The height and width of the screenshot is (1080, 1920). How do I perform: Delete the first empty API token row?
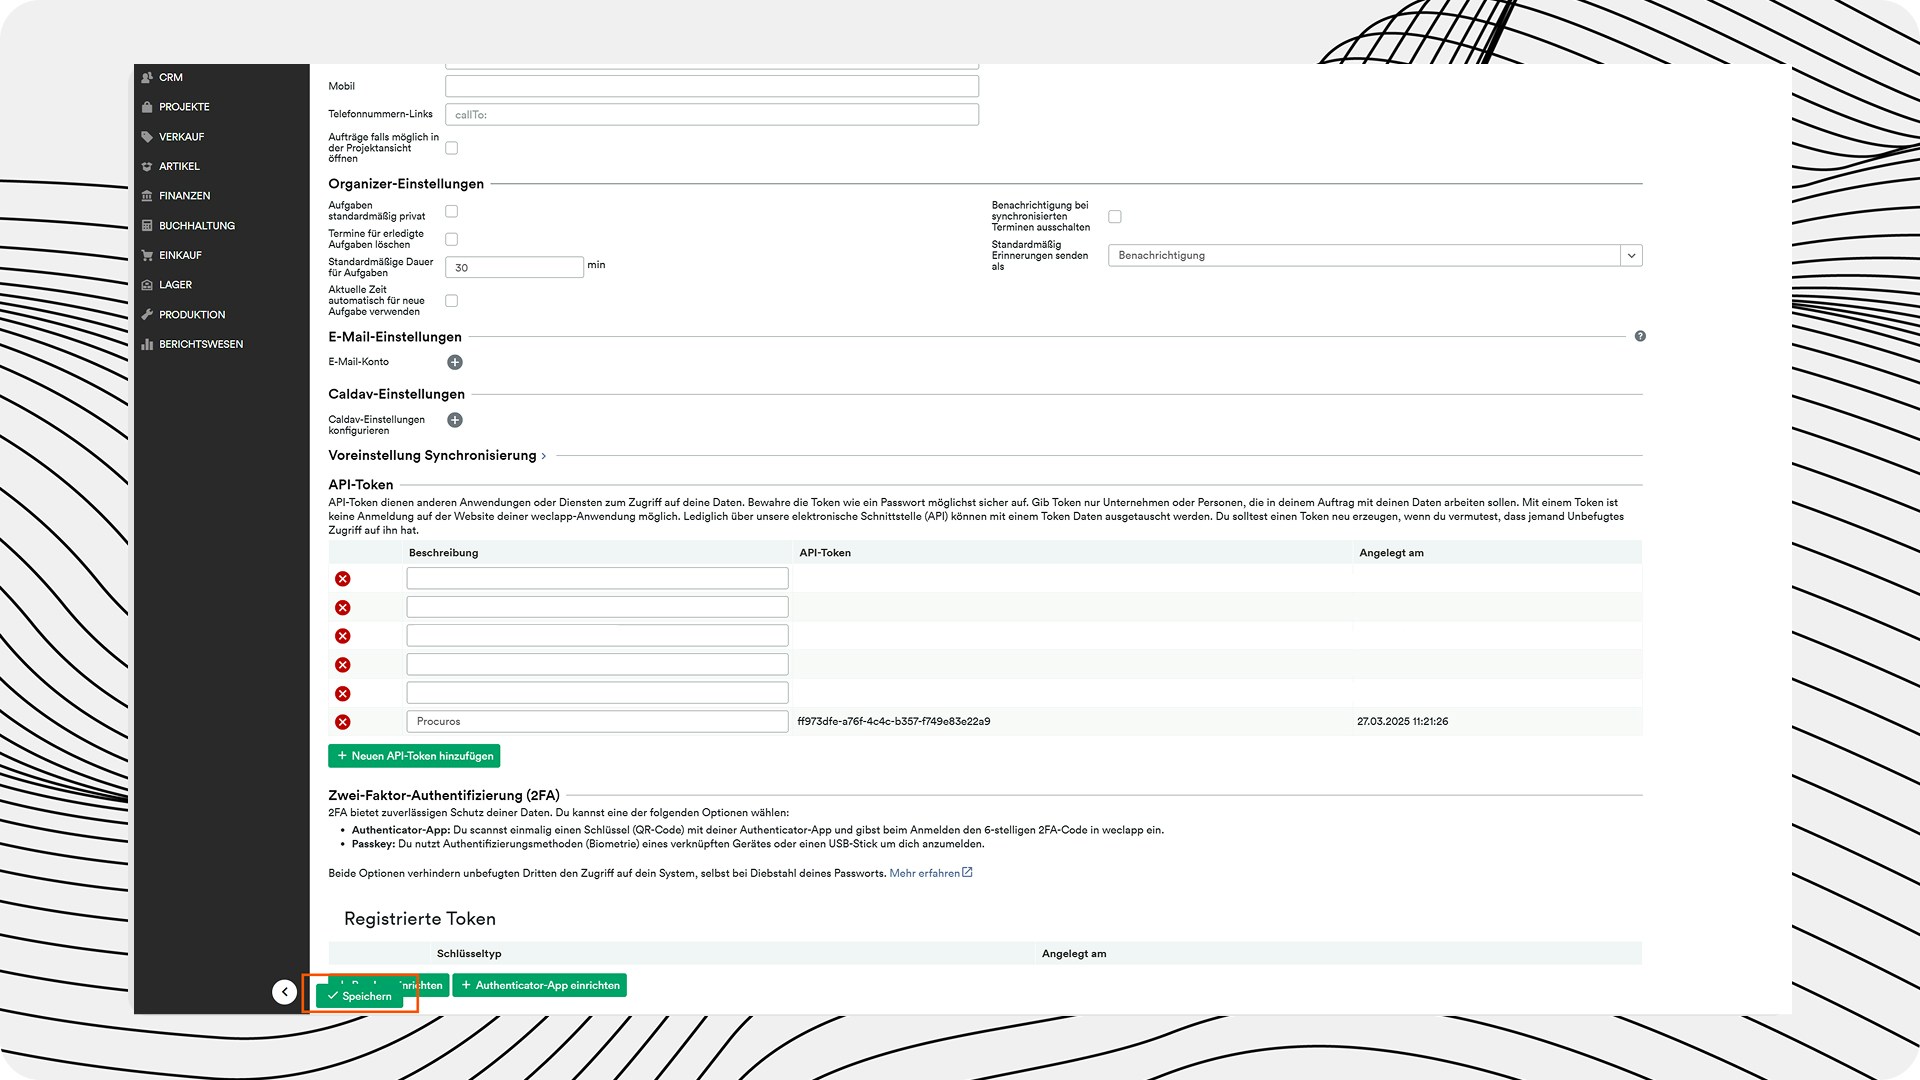(x=343, y=579)
